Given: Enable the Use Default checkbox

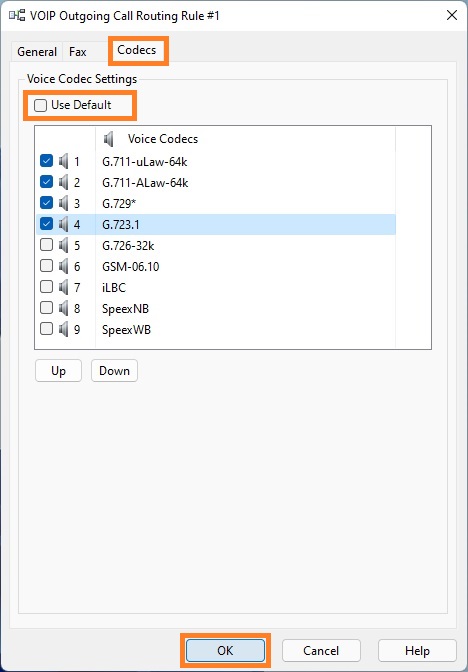Looking at the screenshot, I should tap(40, 105).
